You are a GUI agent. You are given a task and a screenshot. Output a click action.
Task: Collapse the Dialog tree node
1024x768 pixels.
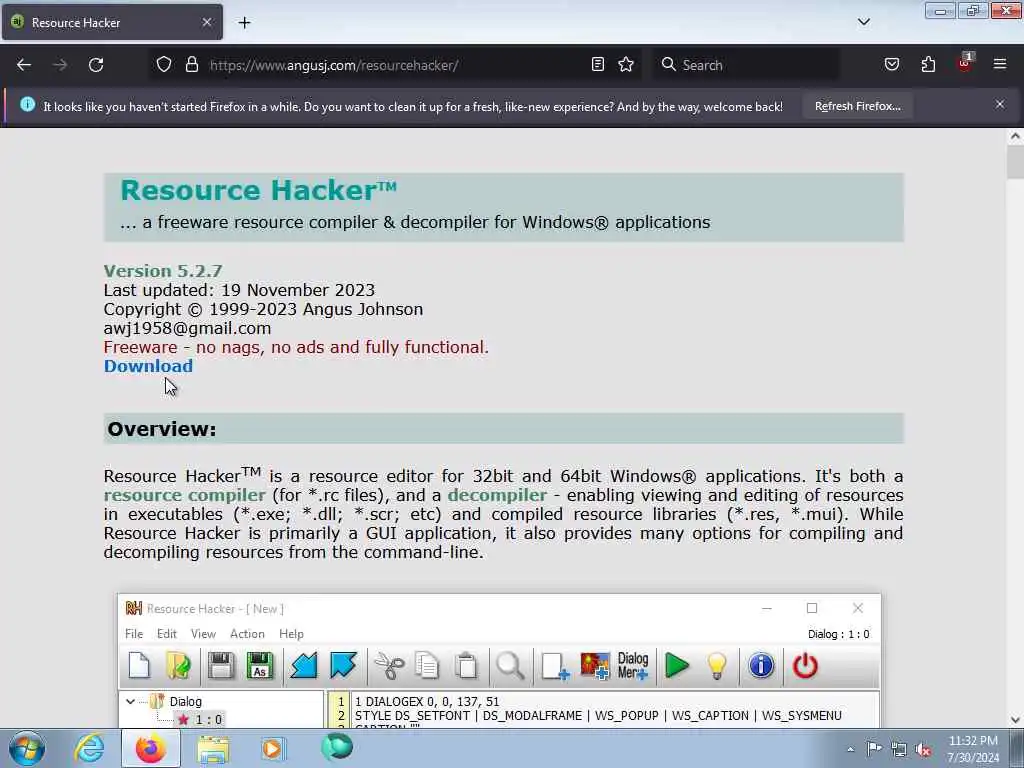click(131, 701)
